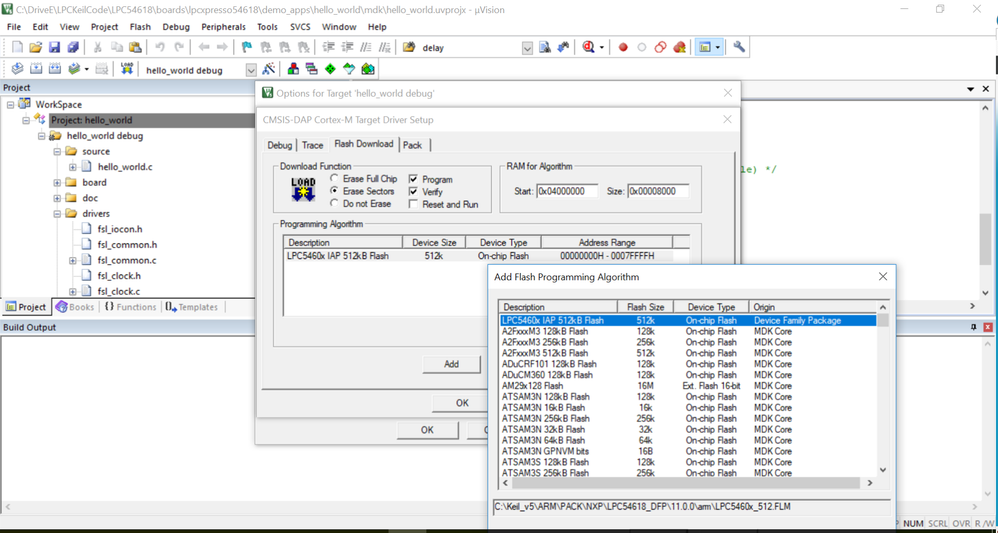This screenshot has height=533, width=998.
Task: Click the LOAD download-to-flash toolbar icon
Action: [x=127, y=69]
